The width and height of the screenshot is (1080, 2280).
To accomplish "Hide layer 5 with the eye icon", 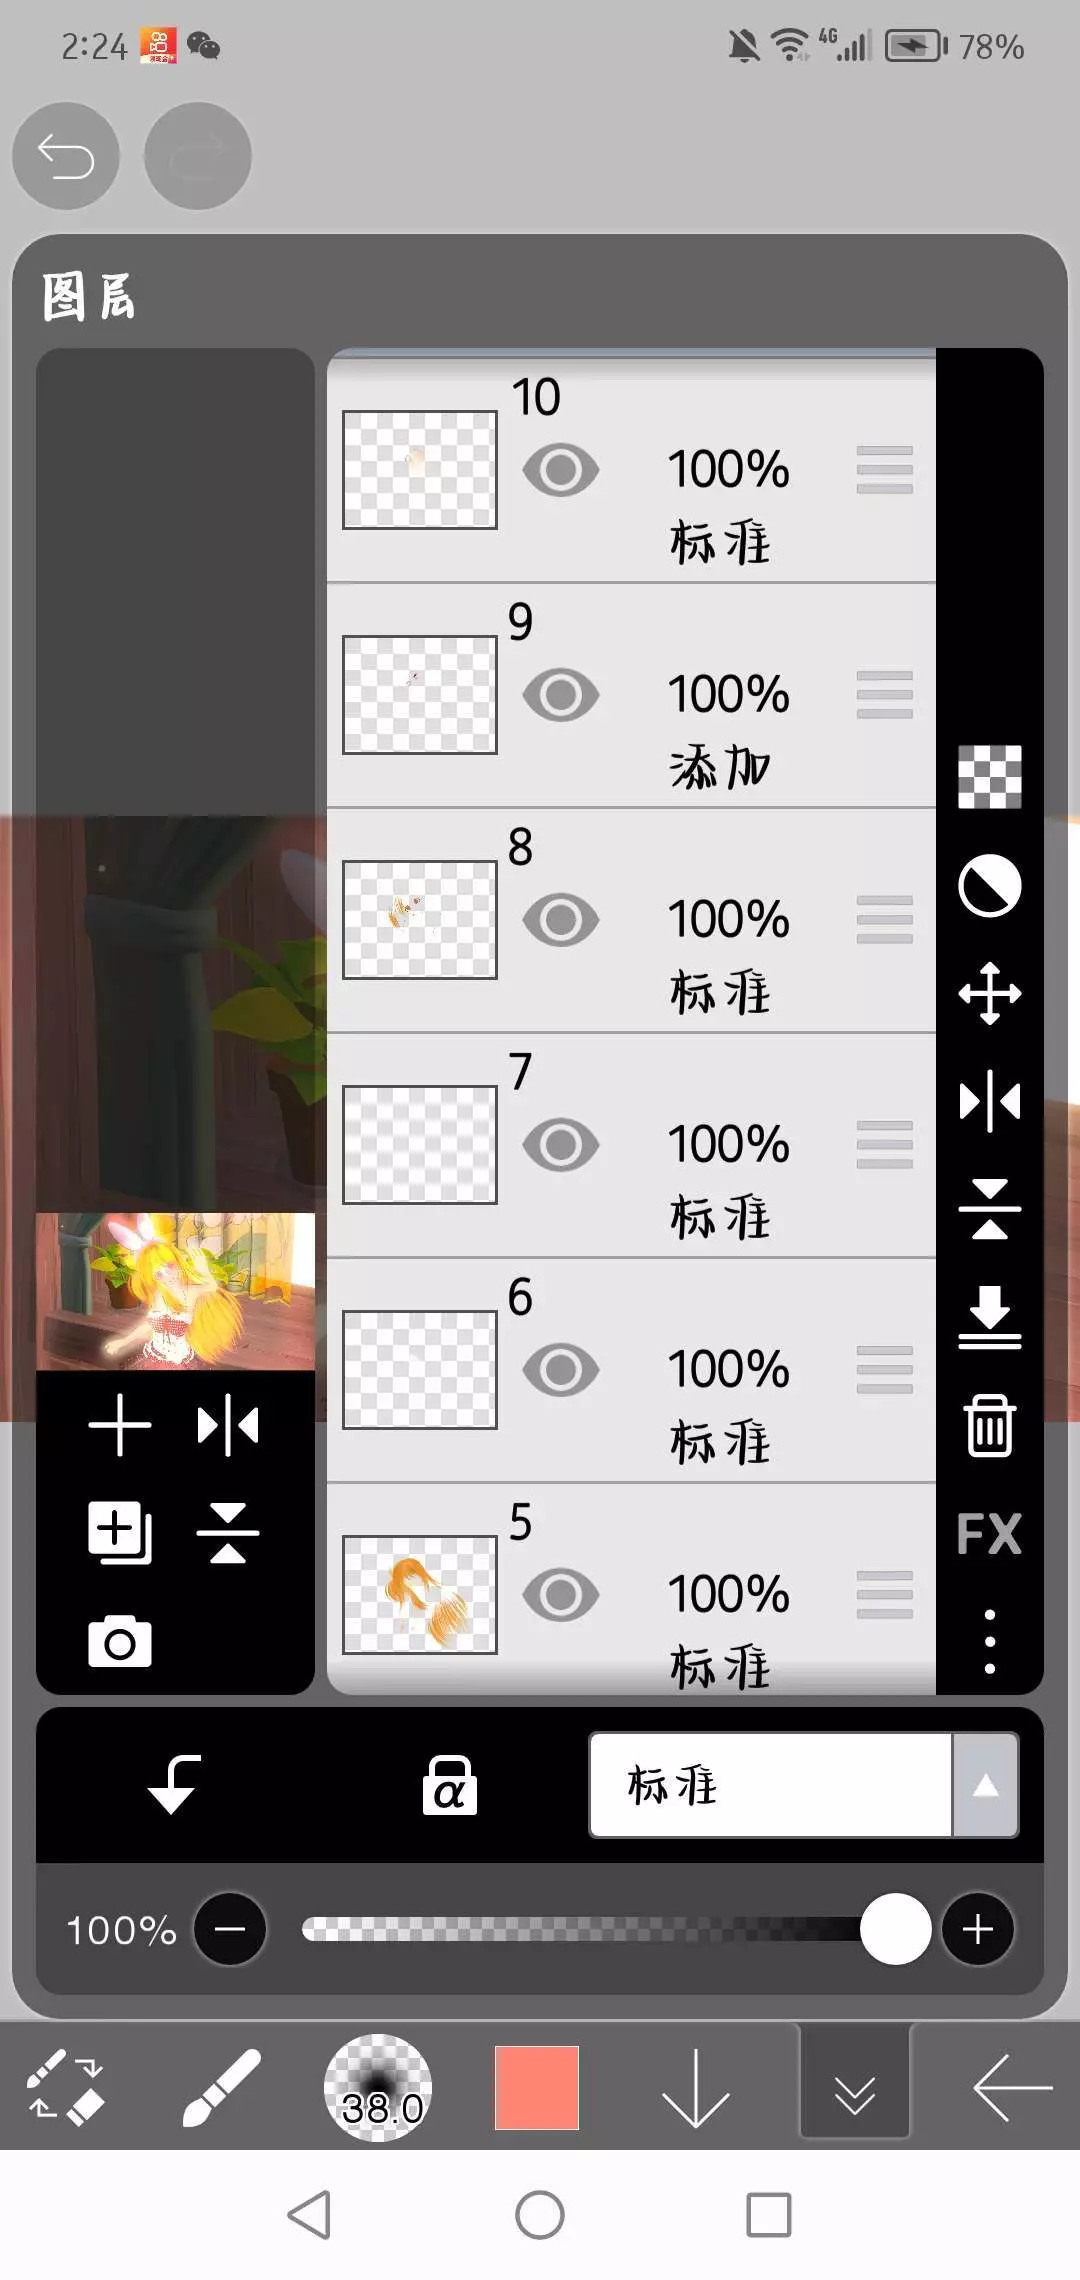I will coord(561,1595).
